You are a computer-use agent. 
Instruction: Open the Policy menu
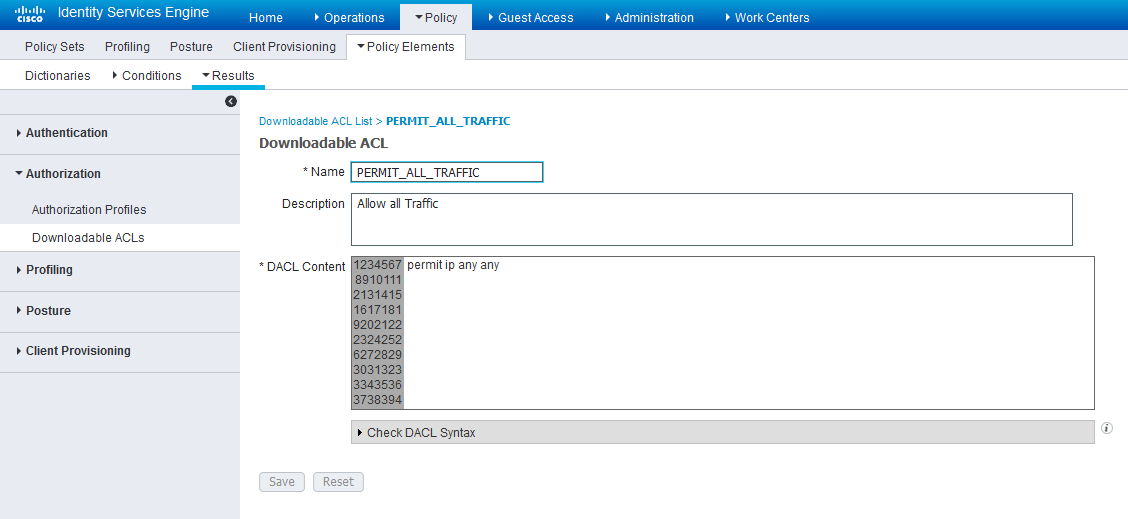436,17
